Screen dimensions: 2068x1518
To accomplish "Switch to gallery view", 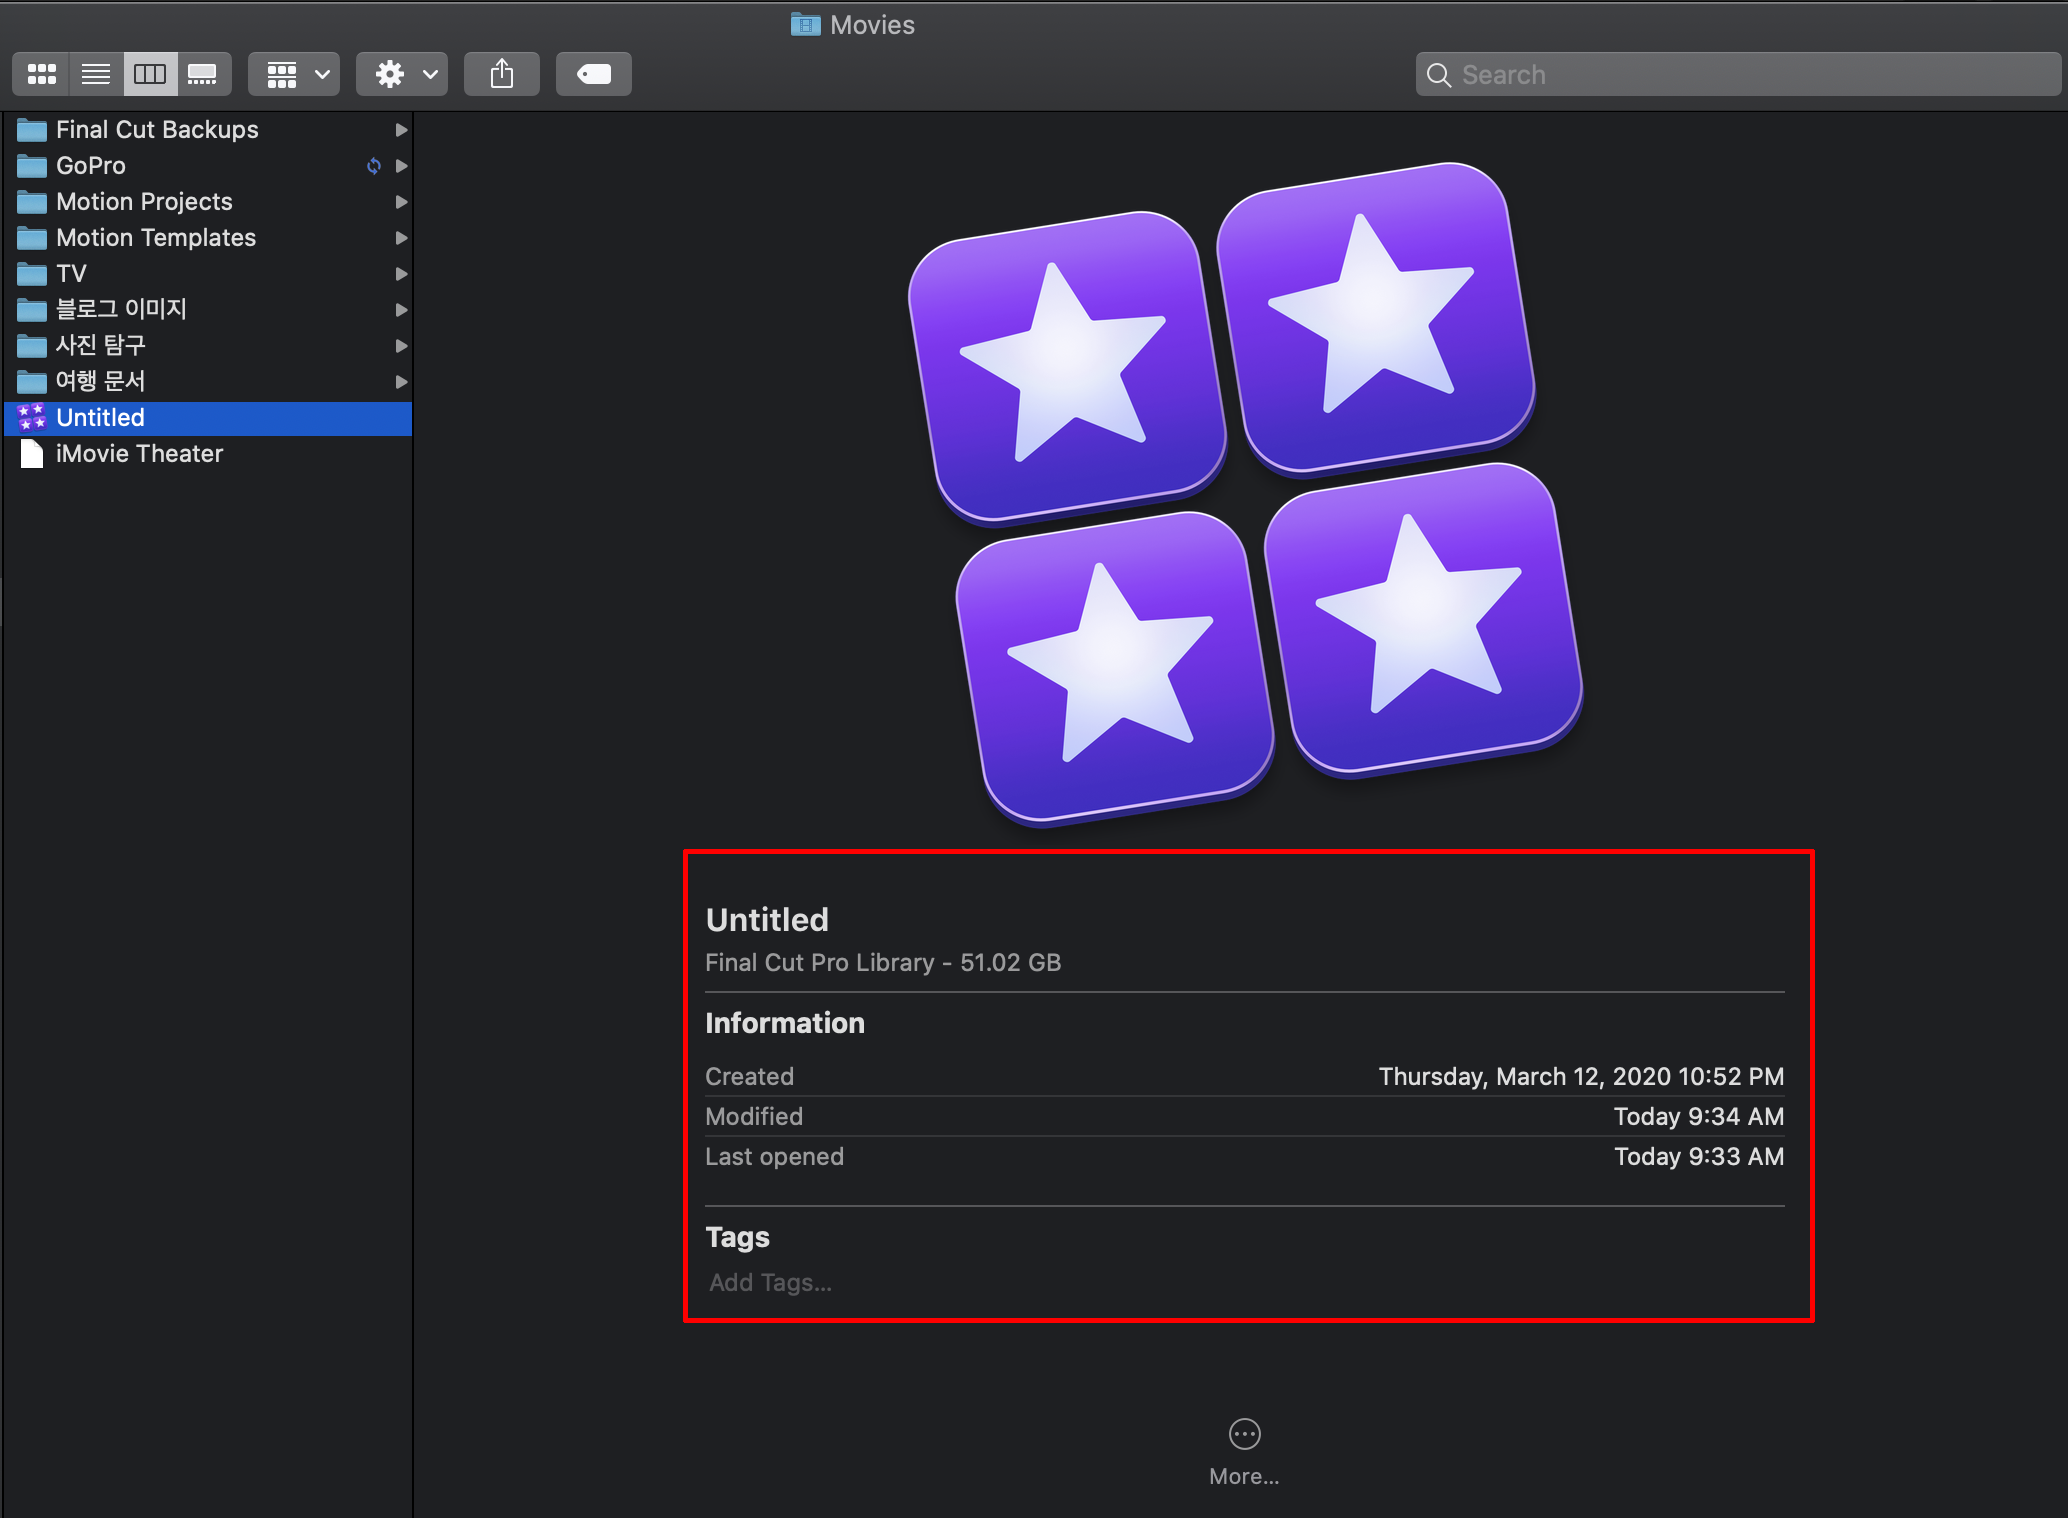I will point(203,74).
